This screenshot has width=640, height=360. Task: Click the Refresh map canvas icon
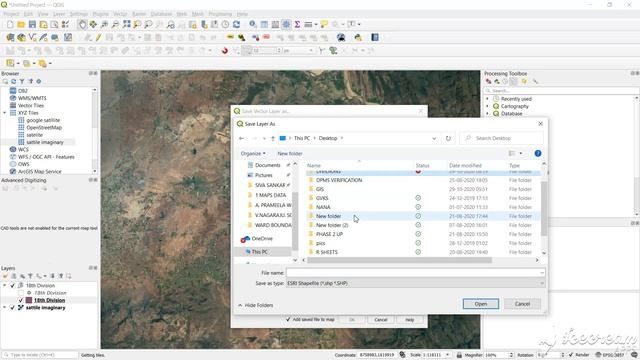pos(236,24)
